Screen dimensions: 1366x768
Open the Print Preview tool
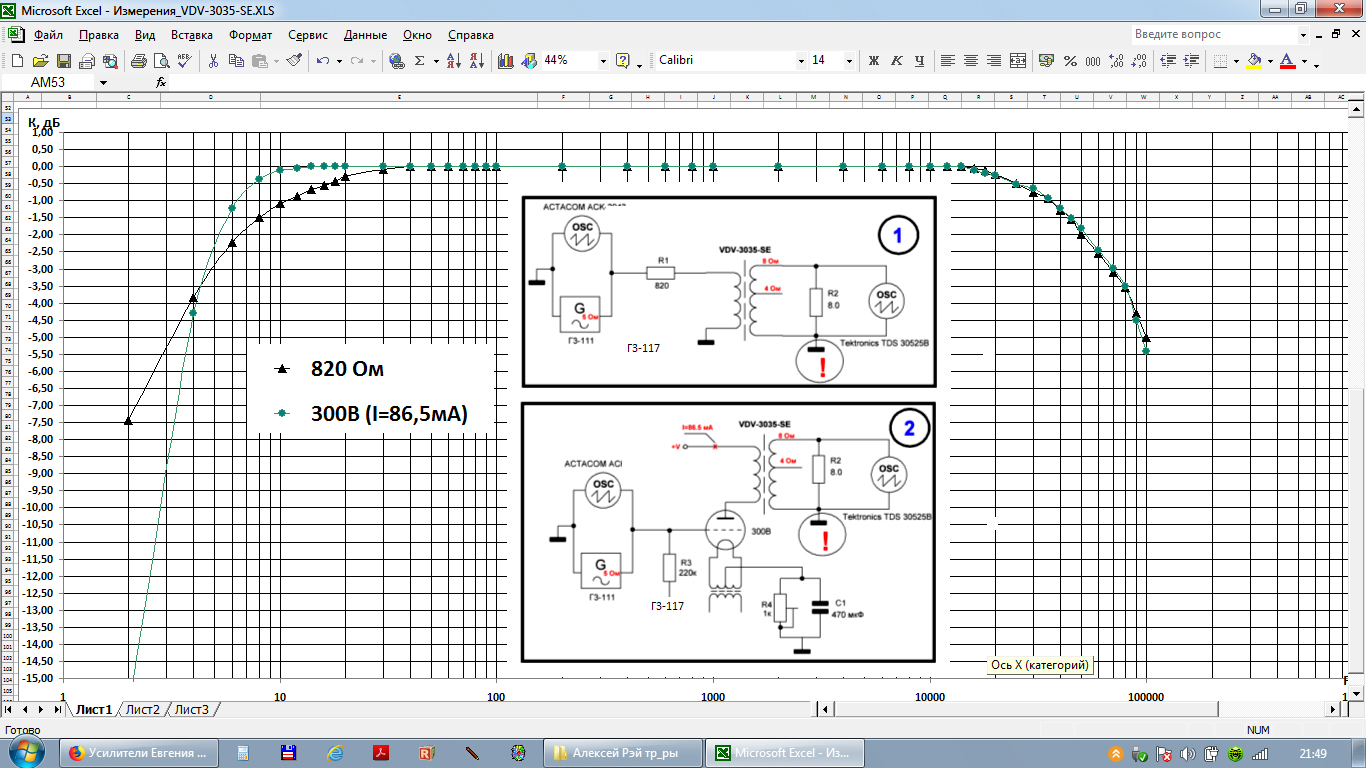161,61
